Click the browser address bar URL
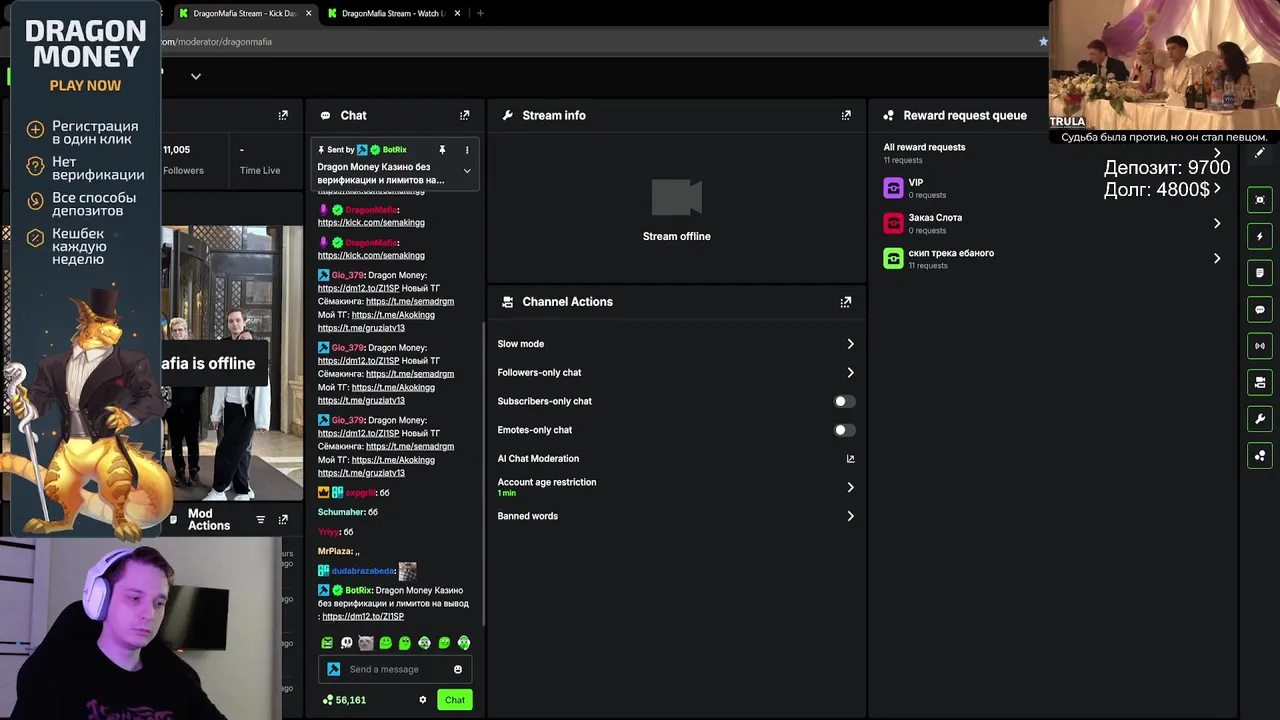This screenshot has width=1280, height=720. (x=217, y=41)
